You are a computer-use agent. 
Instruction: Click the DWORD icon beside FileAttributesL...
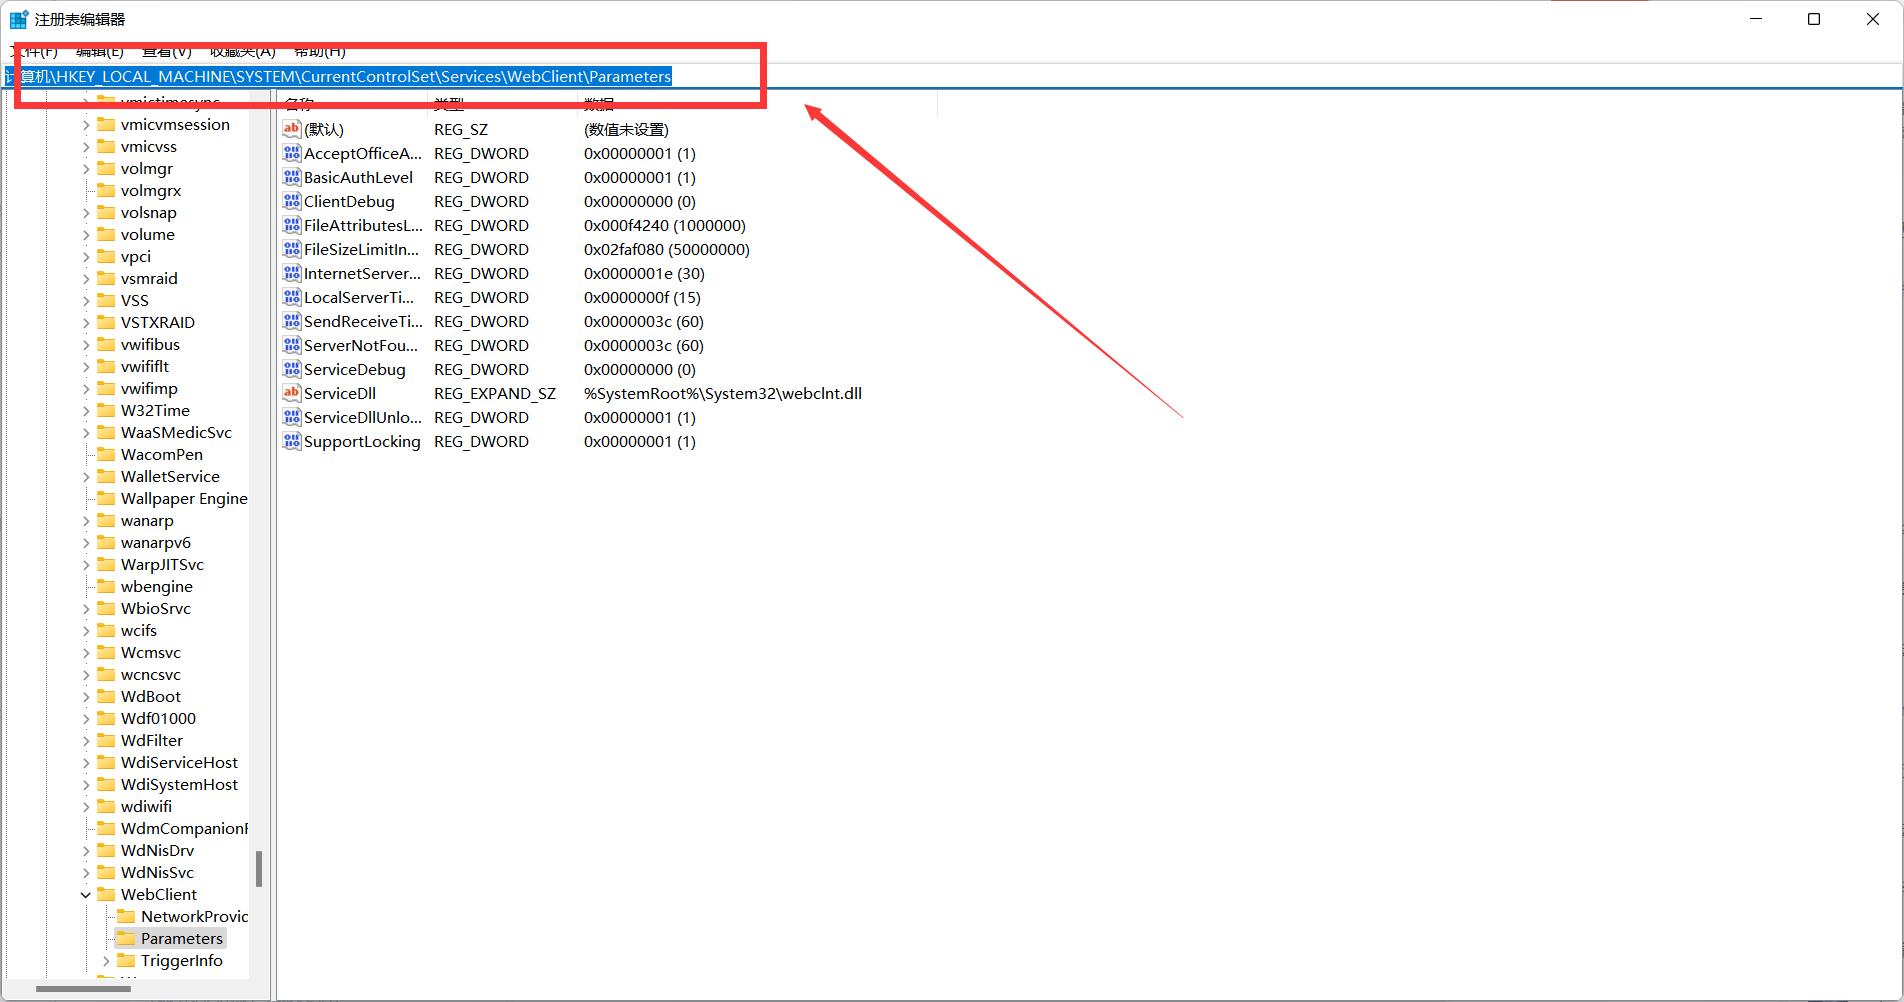[292, 225]
